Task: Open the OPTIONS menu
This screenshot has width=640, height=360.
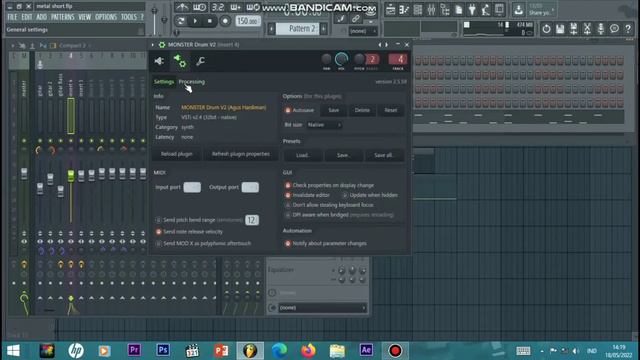Action: pos(106,17)
